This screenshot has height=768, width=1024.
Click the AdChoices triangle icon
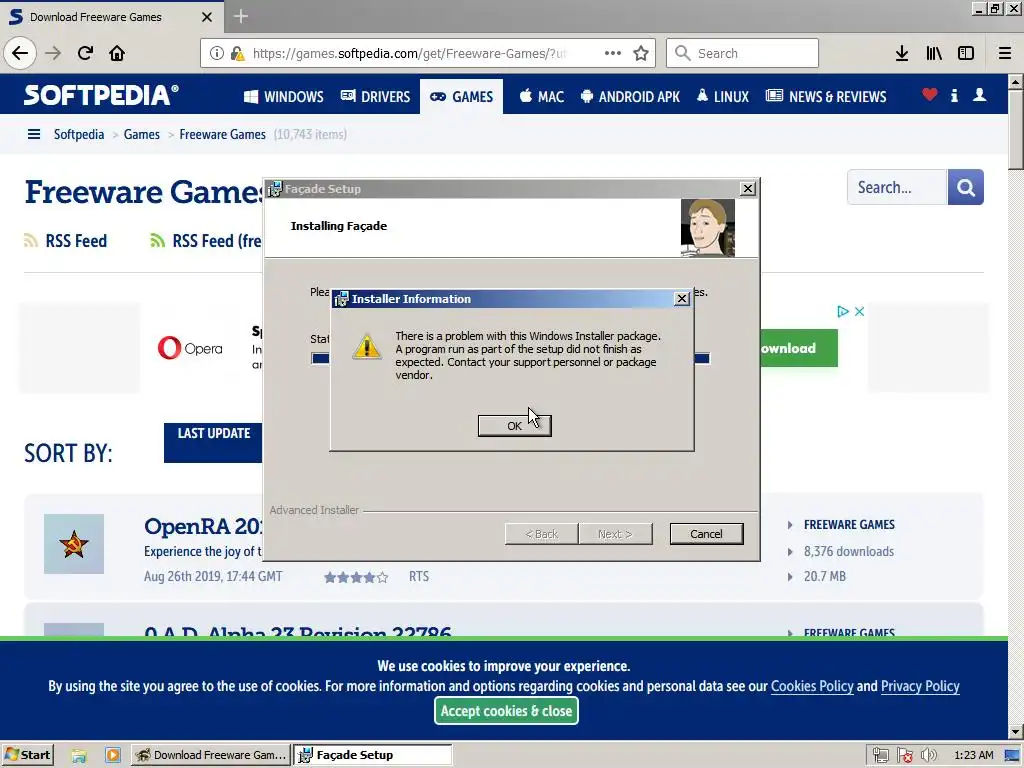(842, 312)
